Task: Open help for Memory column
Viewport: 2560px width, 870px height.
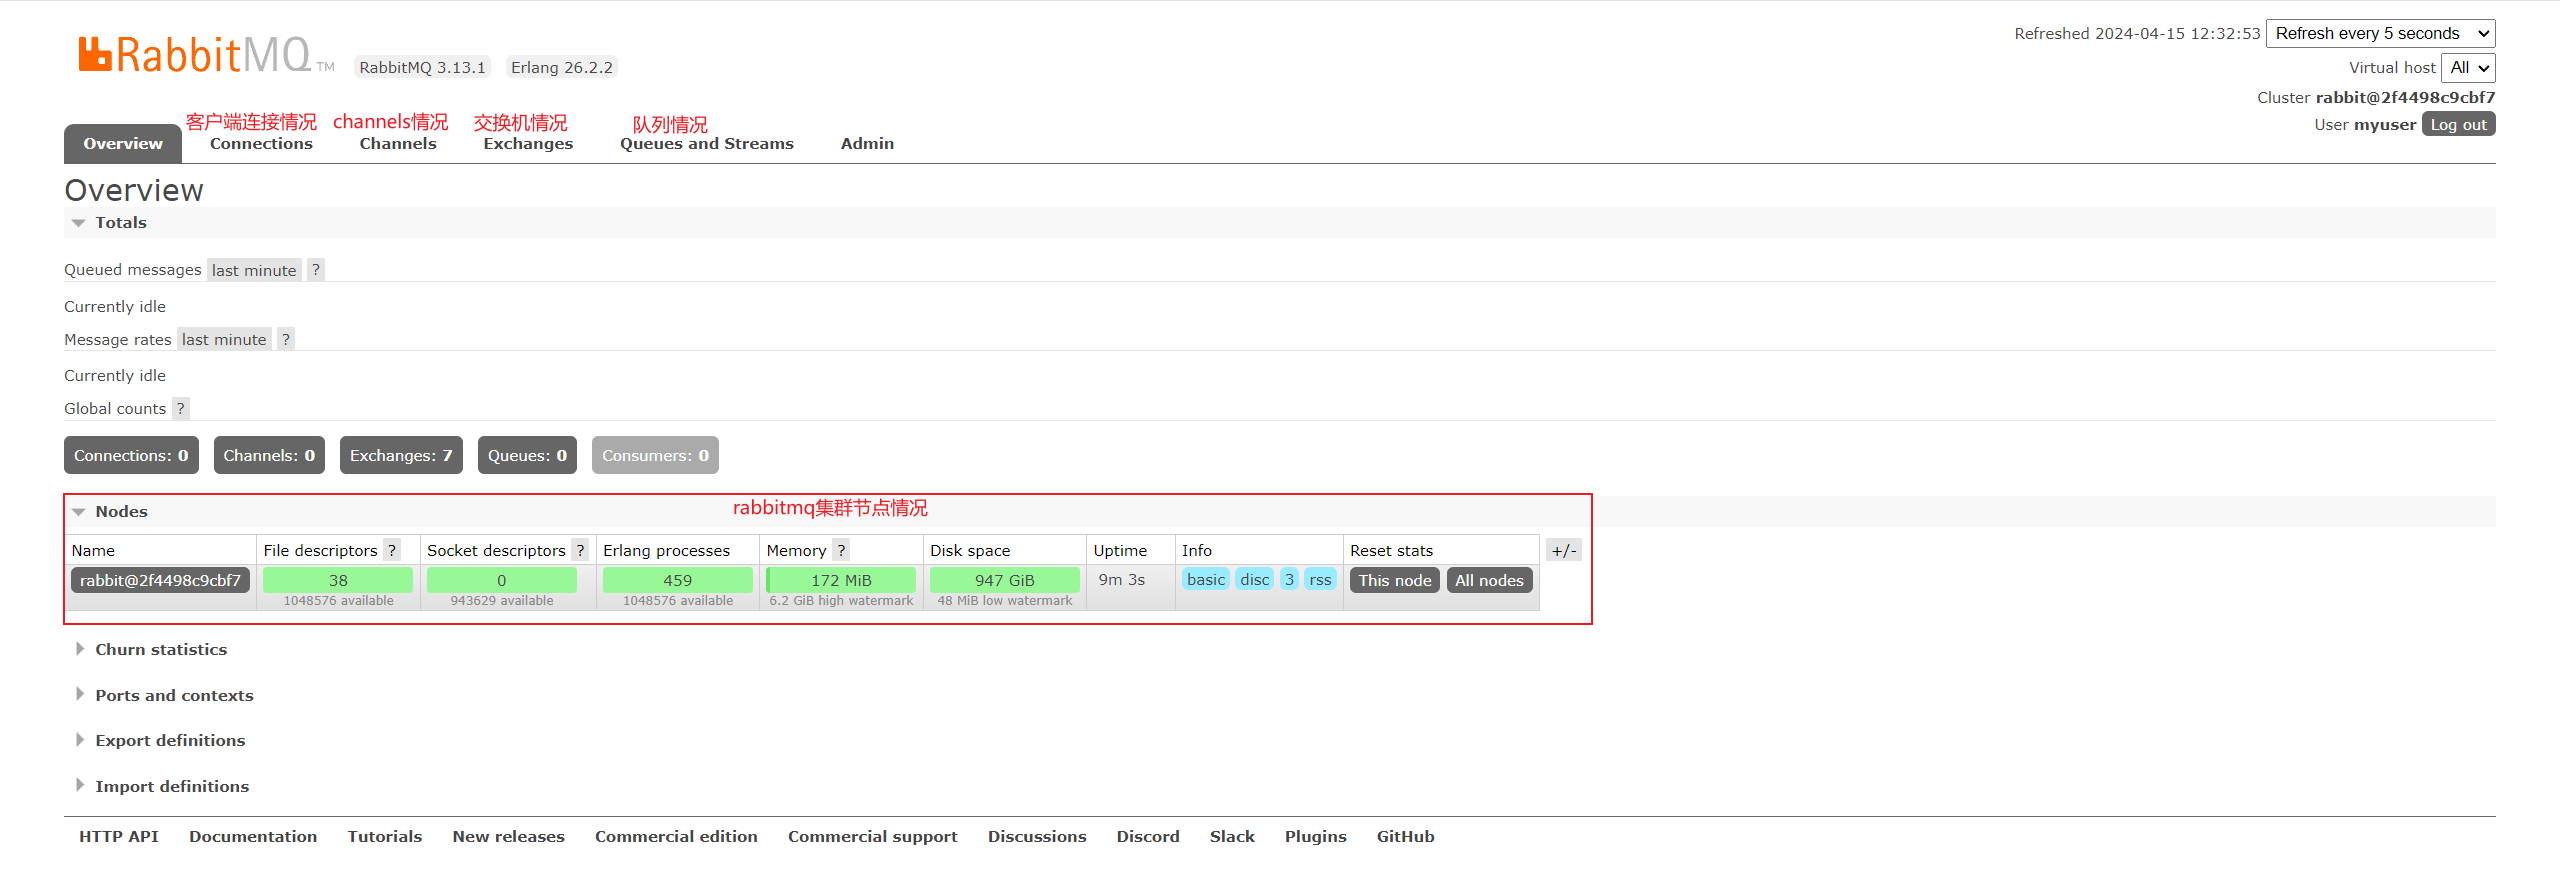Action: (x=842, y=551)
